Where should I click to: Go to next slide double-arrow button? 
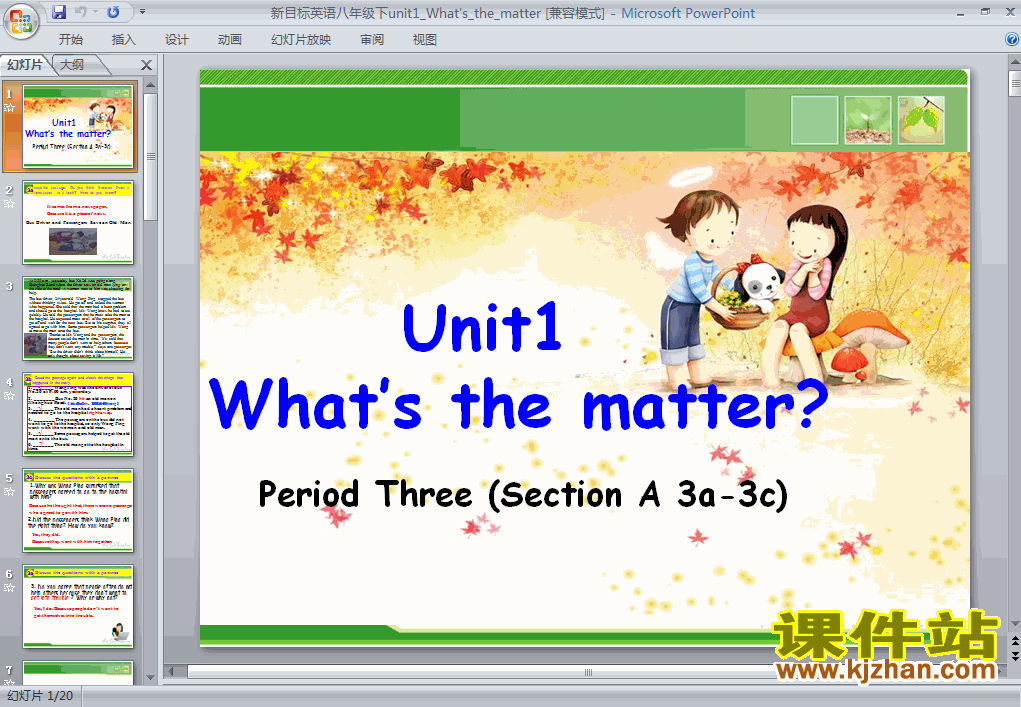pyautogui.click(x=1014, y=655)
